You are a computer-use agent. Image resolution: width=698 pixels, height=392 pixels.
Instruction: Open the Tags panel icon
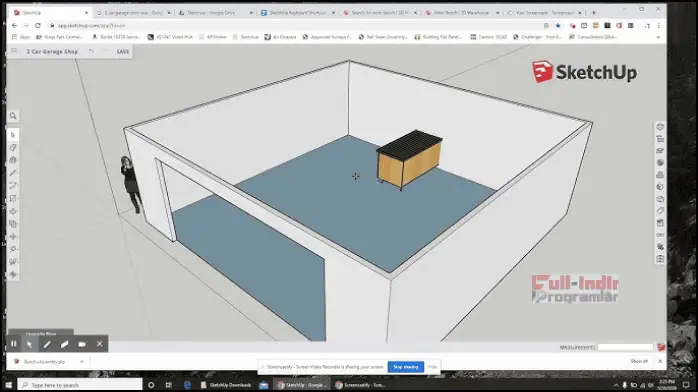(660, 211)
